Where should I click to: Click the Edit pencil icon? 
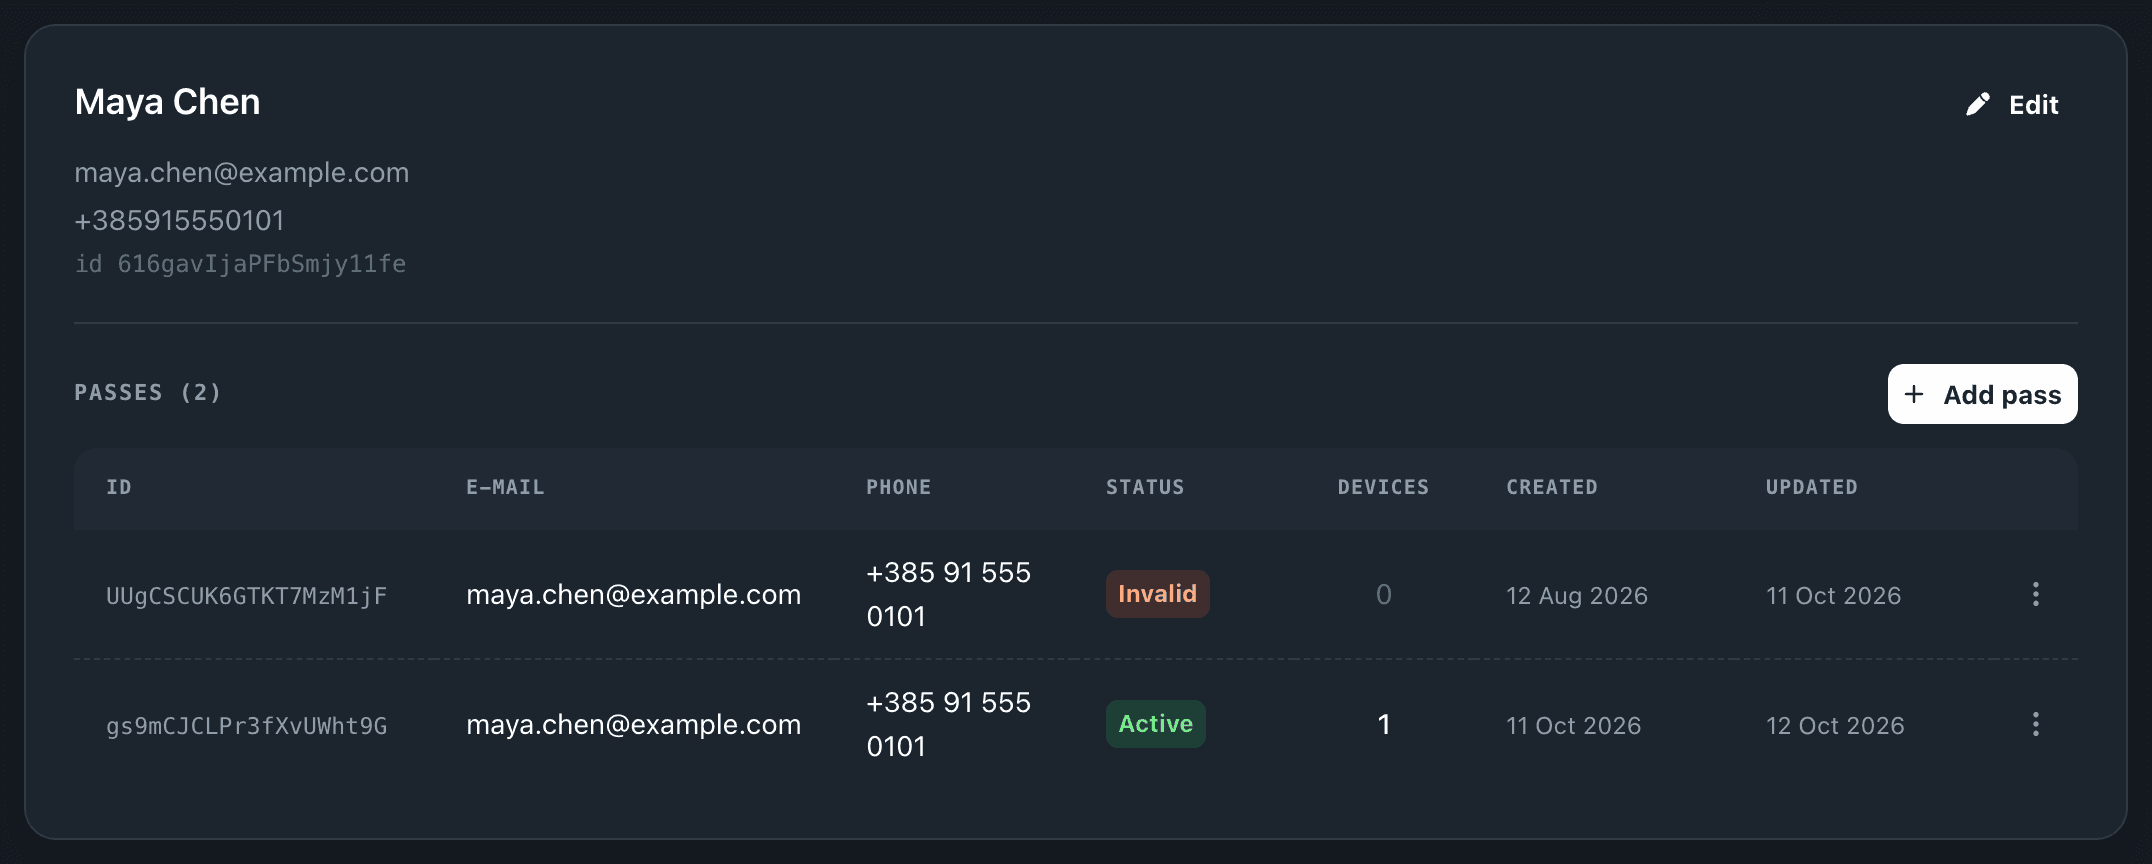(1977, 105)
